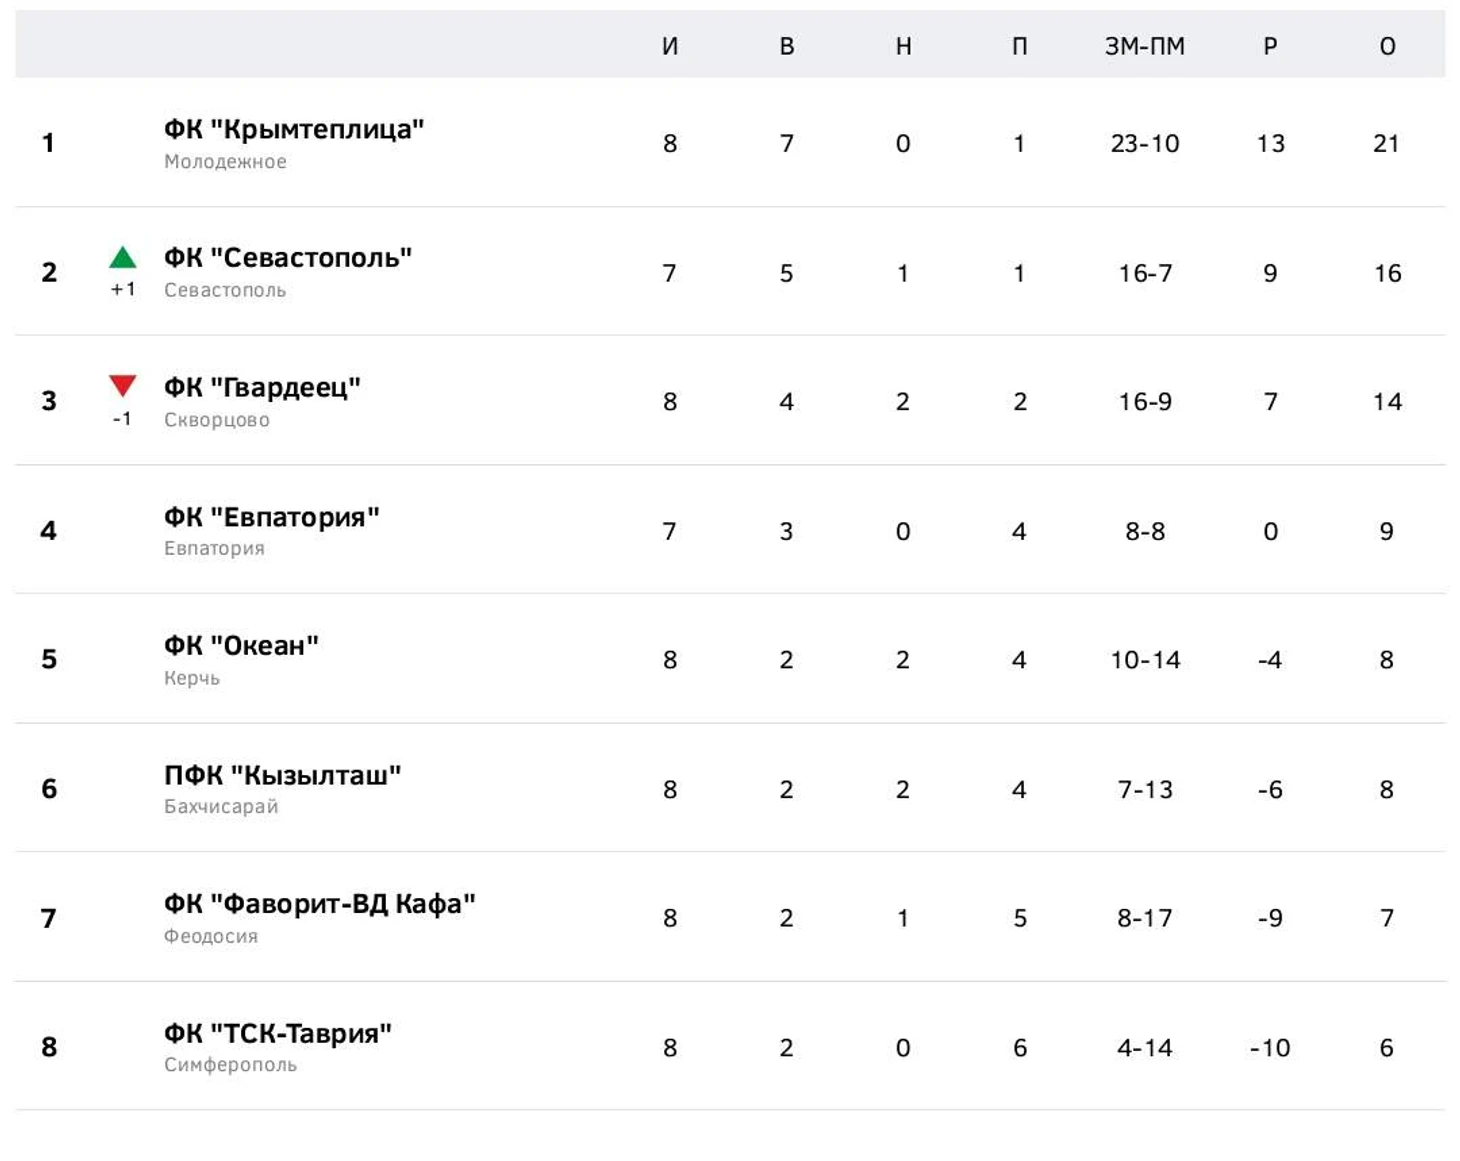Screen dimensions: 1460x1161
Task: Open the ФК "Севастополь" team link
Action: [x=288, y=258]
